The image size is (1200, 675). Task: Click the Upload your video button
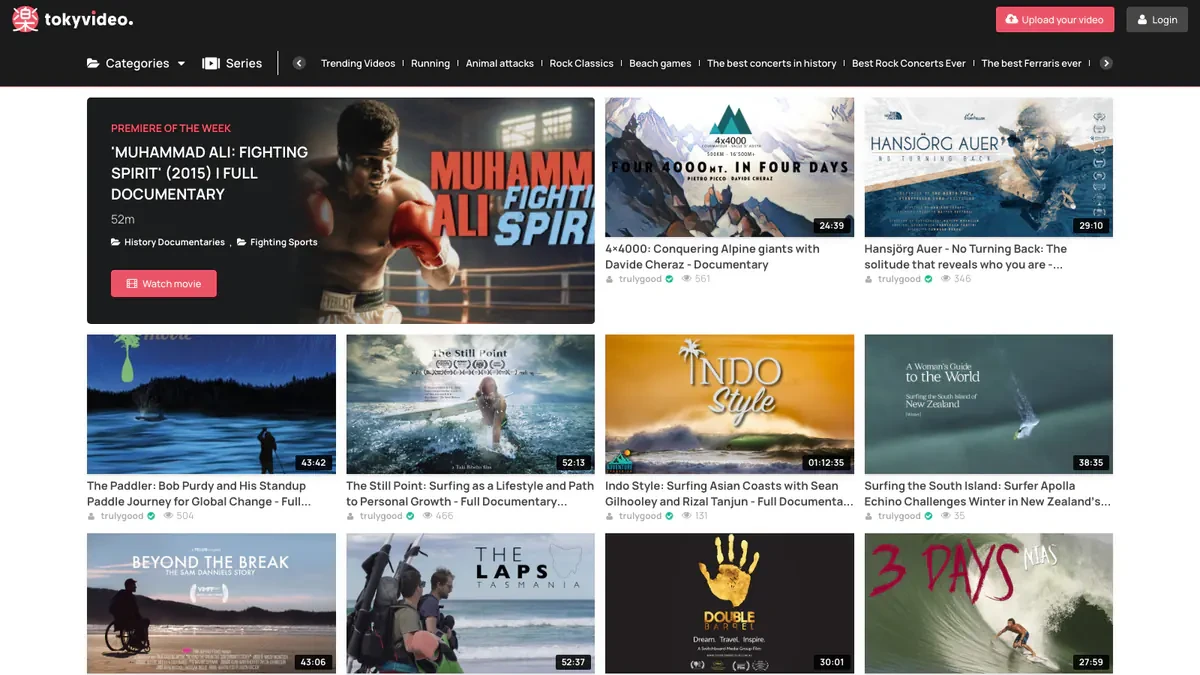click(x=1055, y=20)
